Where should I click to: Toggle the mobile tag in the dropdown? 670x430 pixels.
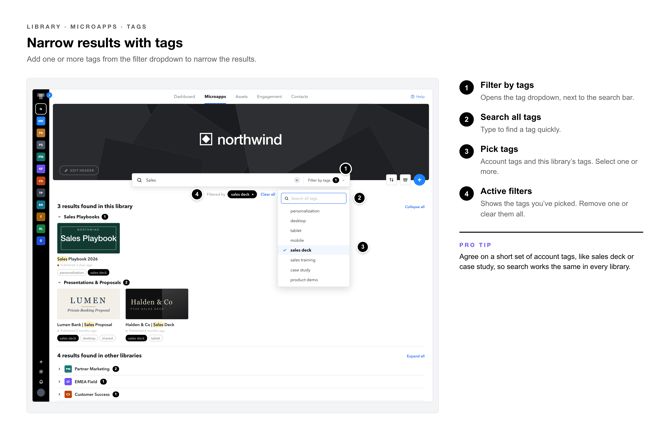pyautogui.click(x=314, y=241)
